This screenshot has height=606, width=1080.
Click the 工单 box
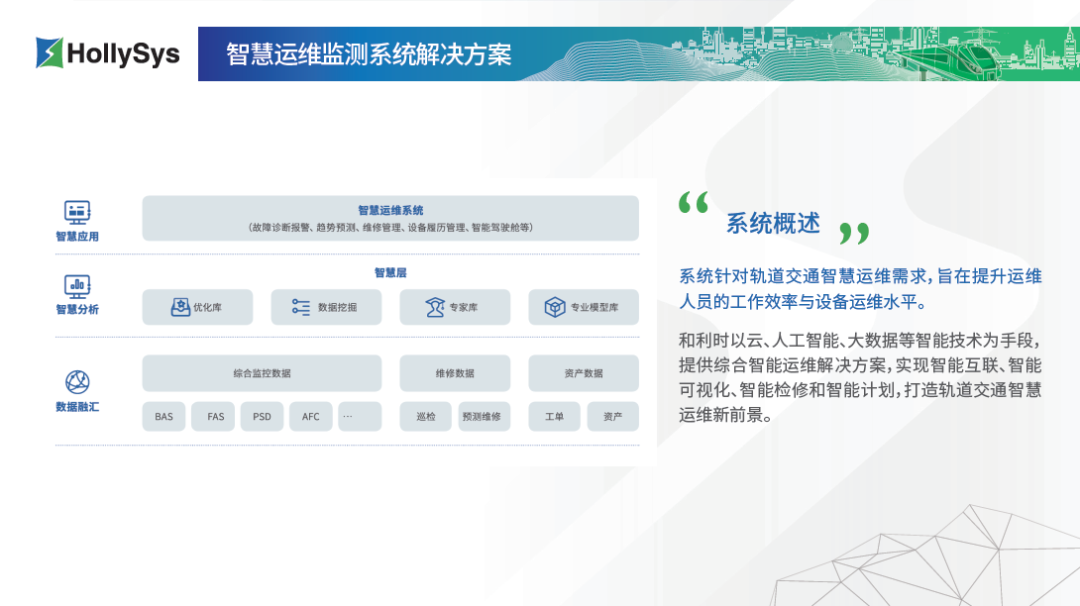point(554,416)
